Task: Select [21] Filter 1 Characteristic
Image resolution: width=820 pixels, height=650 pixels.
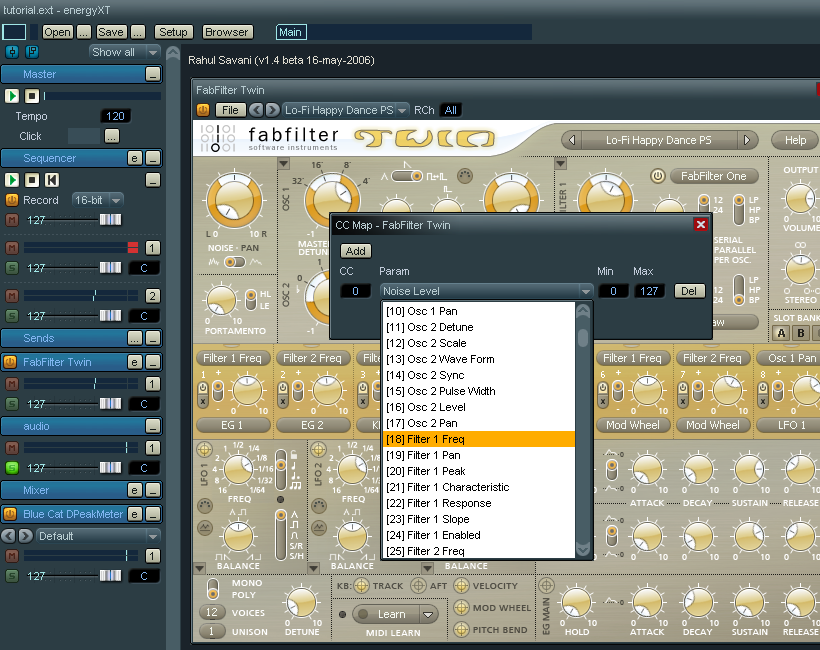Action: [479, 487]
